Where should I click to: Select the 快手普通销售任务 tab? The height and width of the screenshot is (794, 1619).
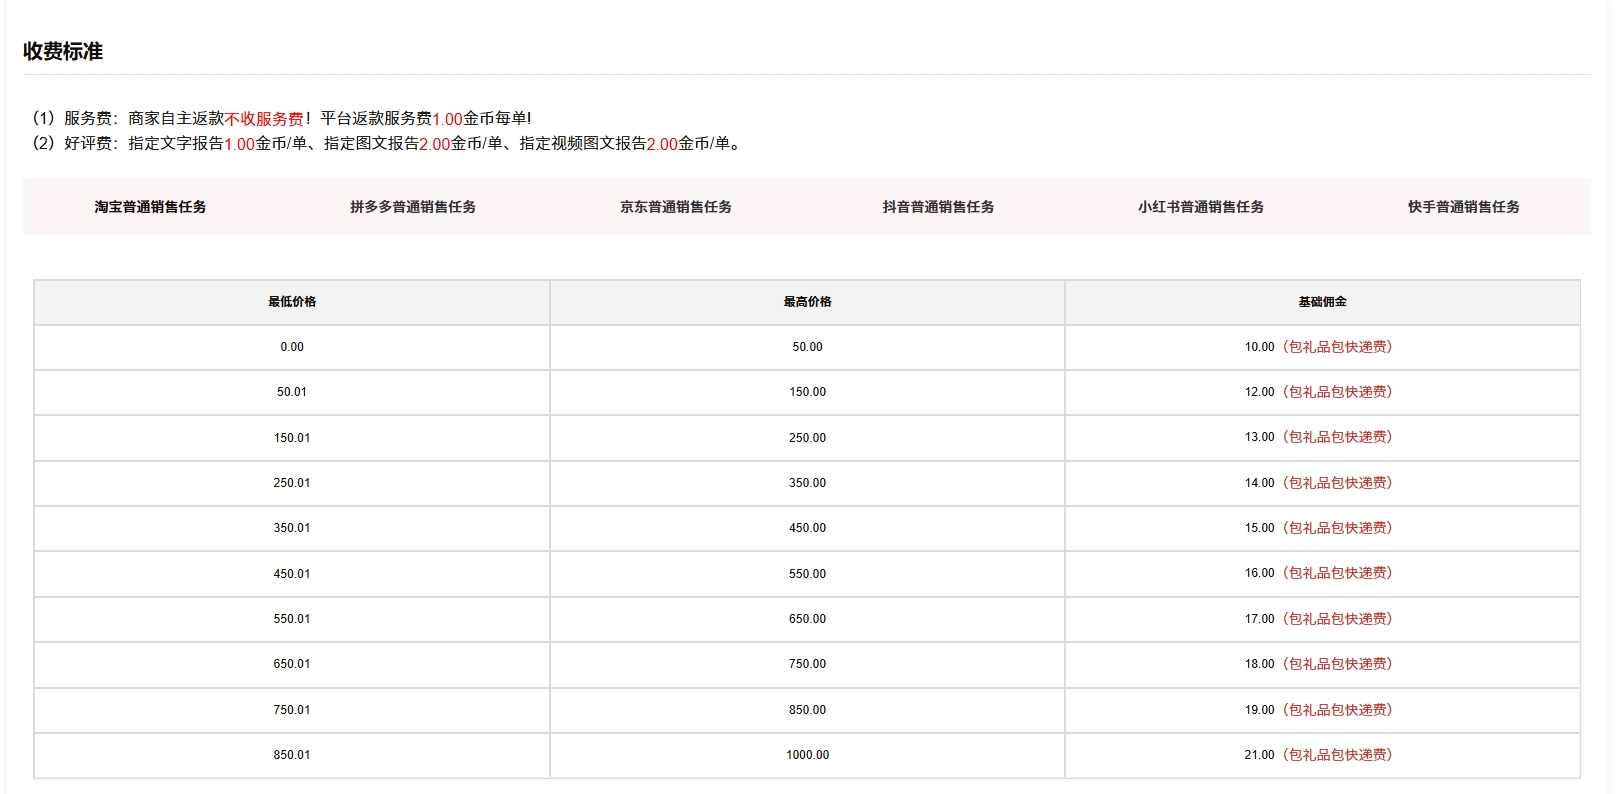point(1463,207)
